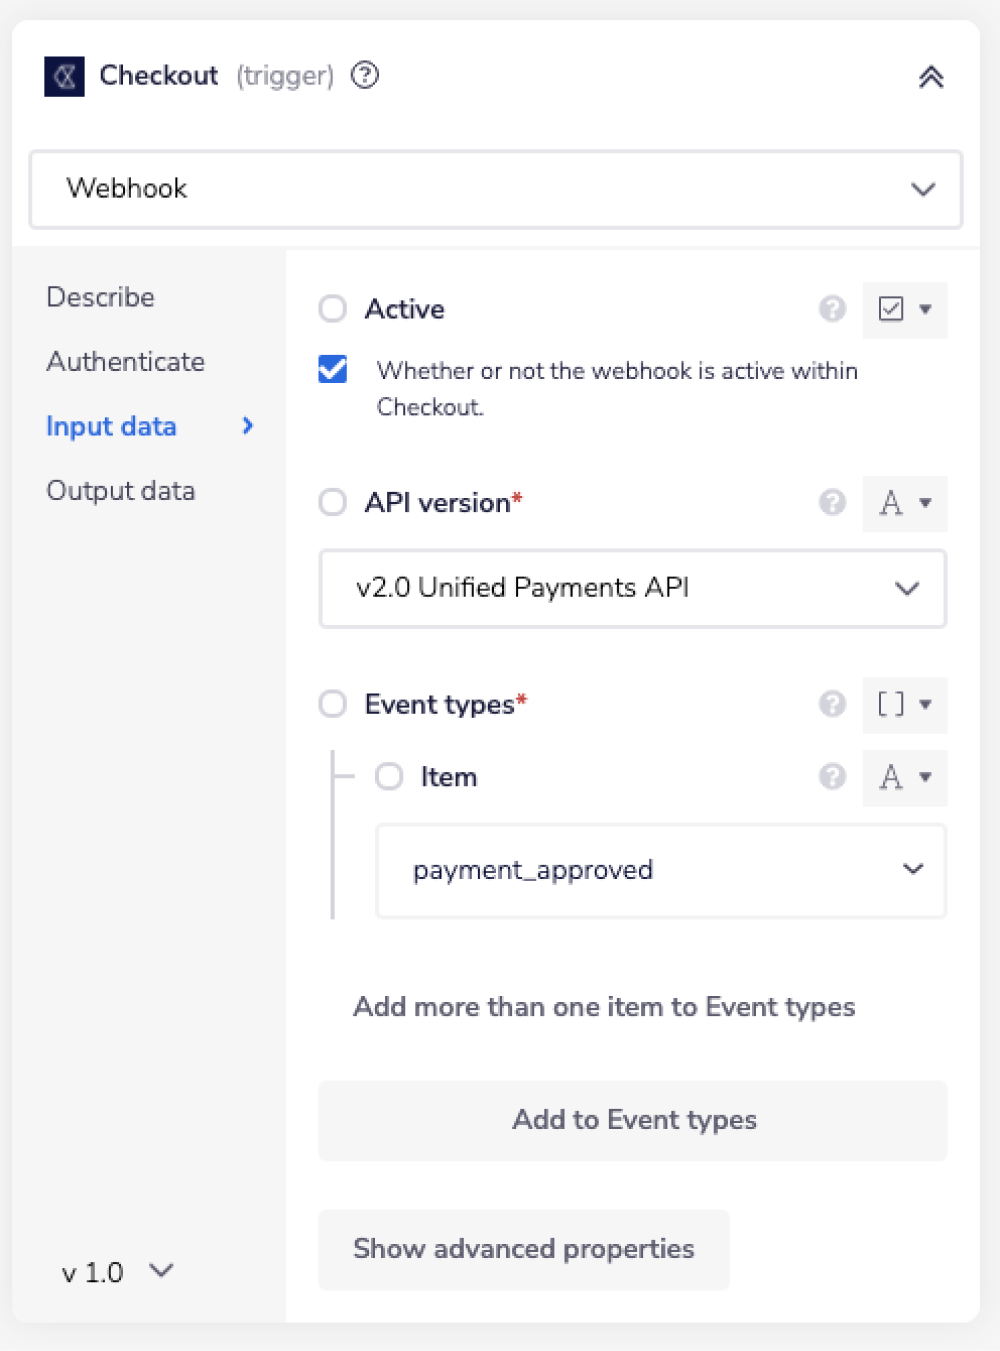Click Show advanced properties button

coord(523,1249)
